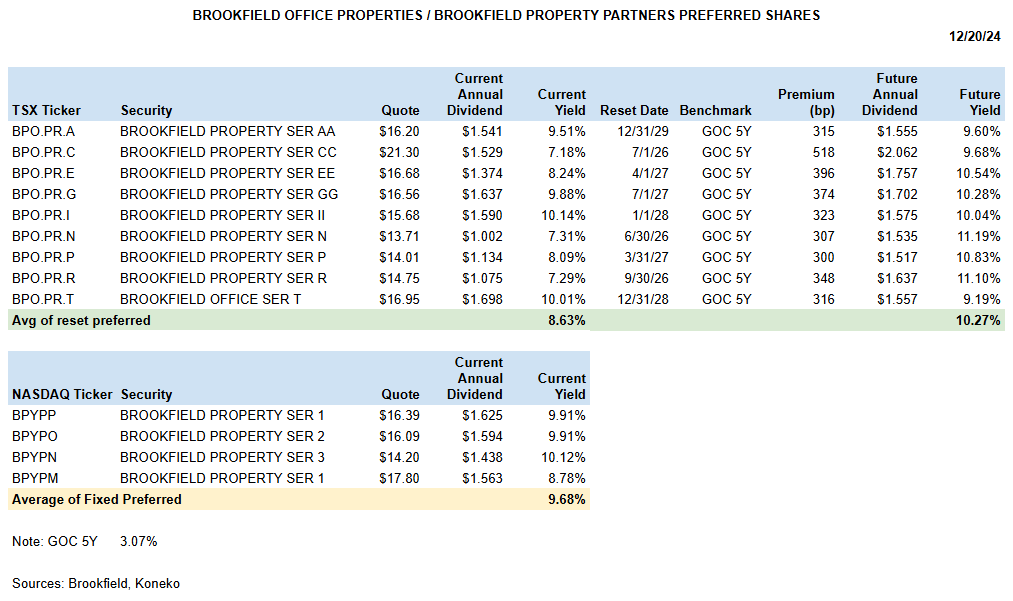Click the 'Avg of reset preferred' label
Screen dimensions: 1013x601
click(81, 321)
